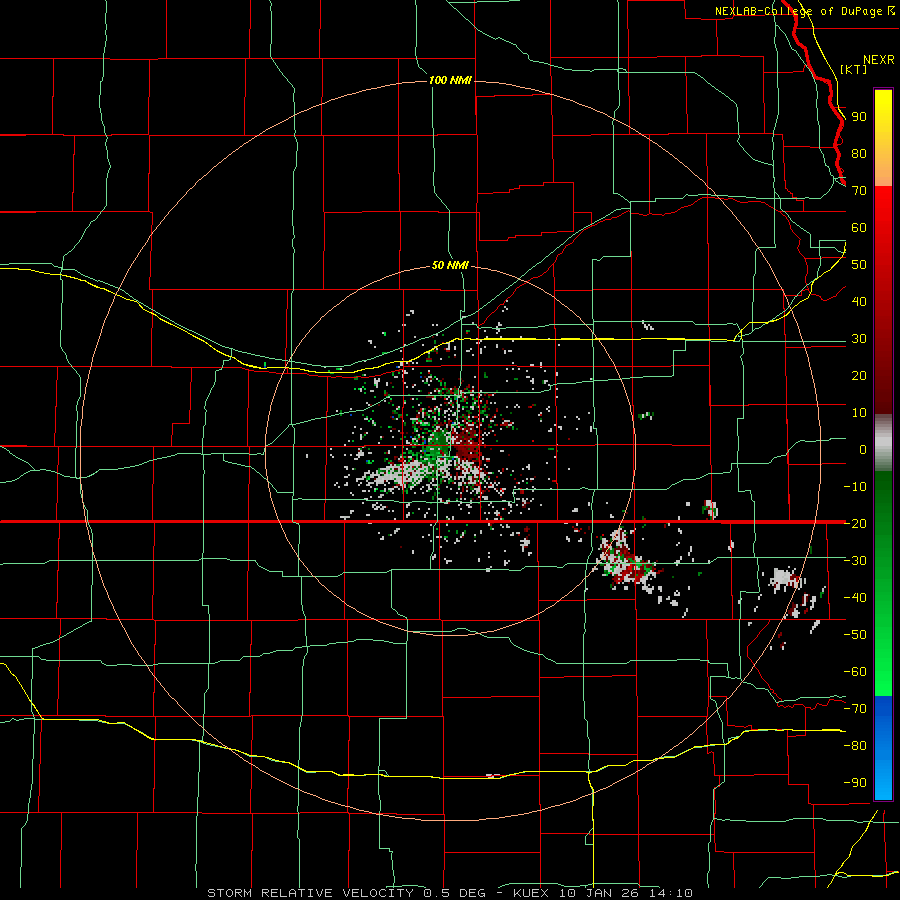Screen dimensions: 900x900
Task: Click the 'NEXLAB-College of DuPage' watermark text
Action: [x=798, y=11]
